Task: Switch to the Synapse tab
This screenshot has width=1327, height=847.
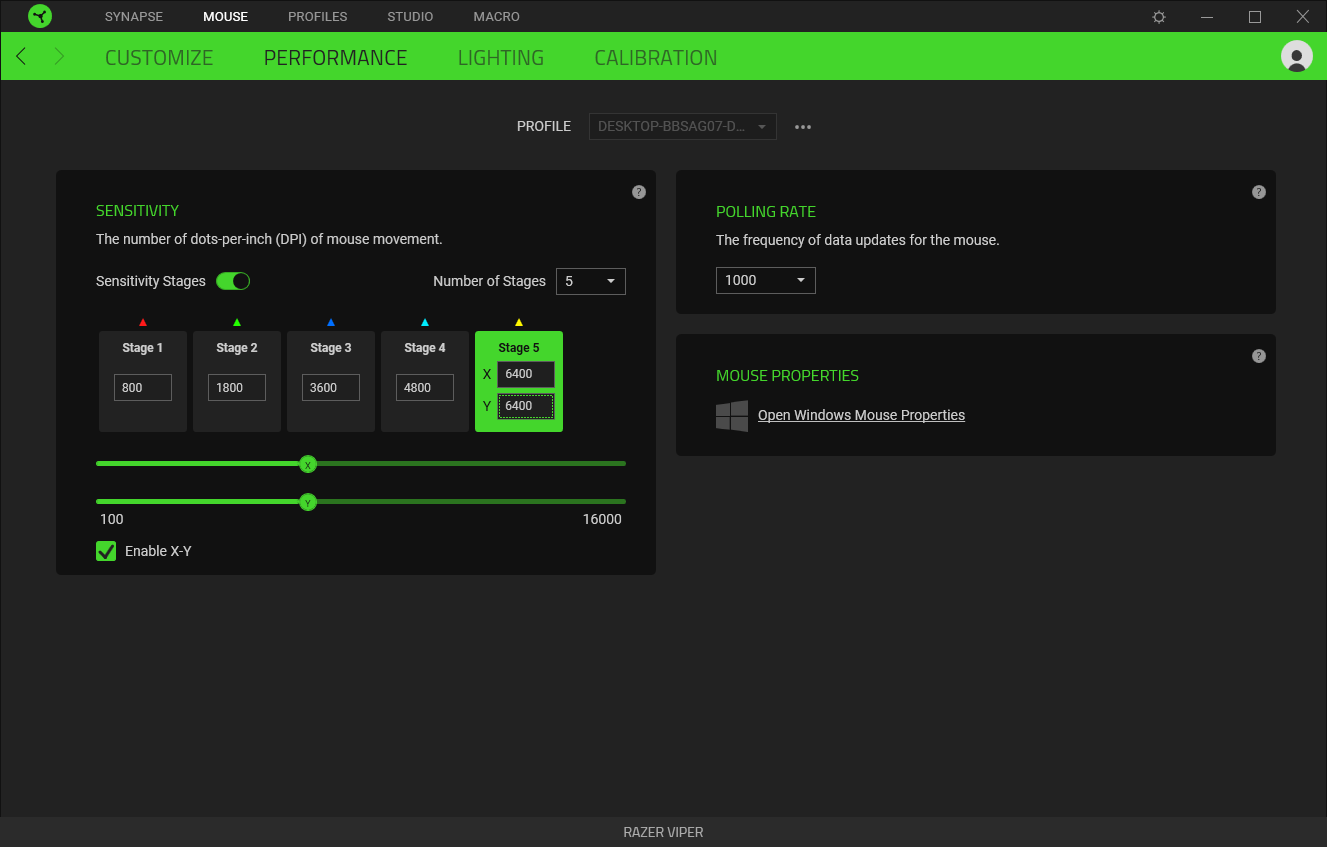Action: coord(134,17)
